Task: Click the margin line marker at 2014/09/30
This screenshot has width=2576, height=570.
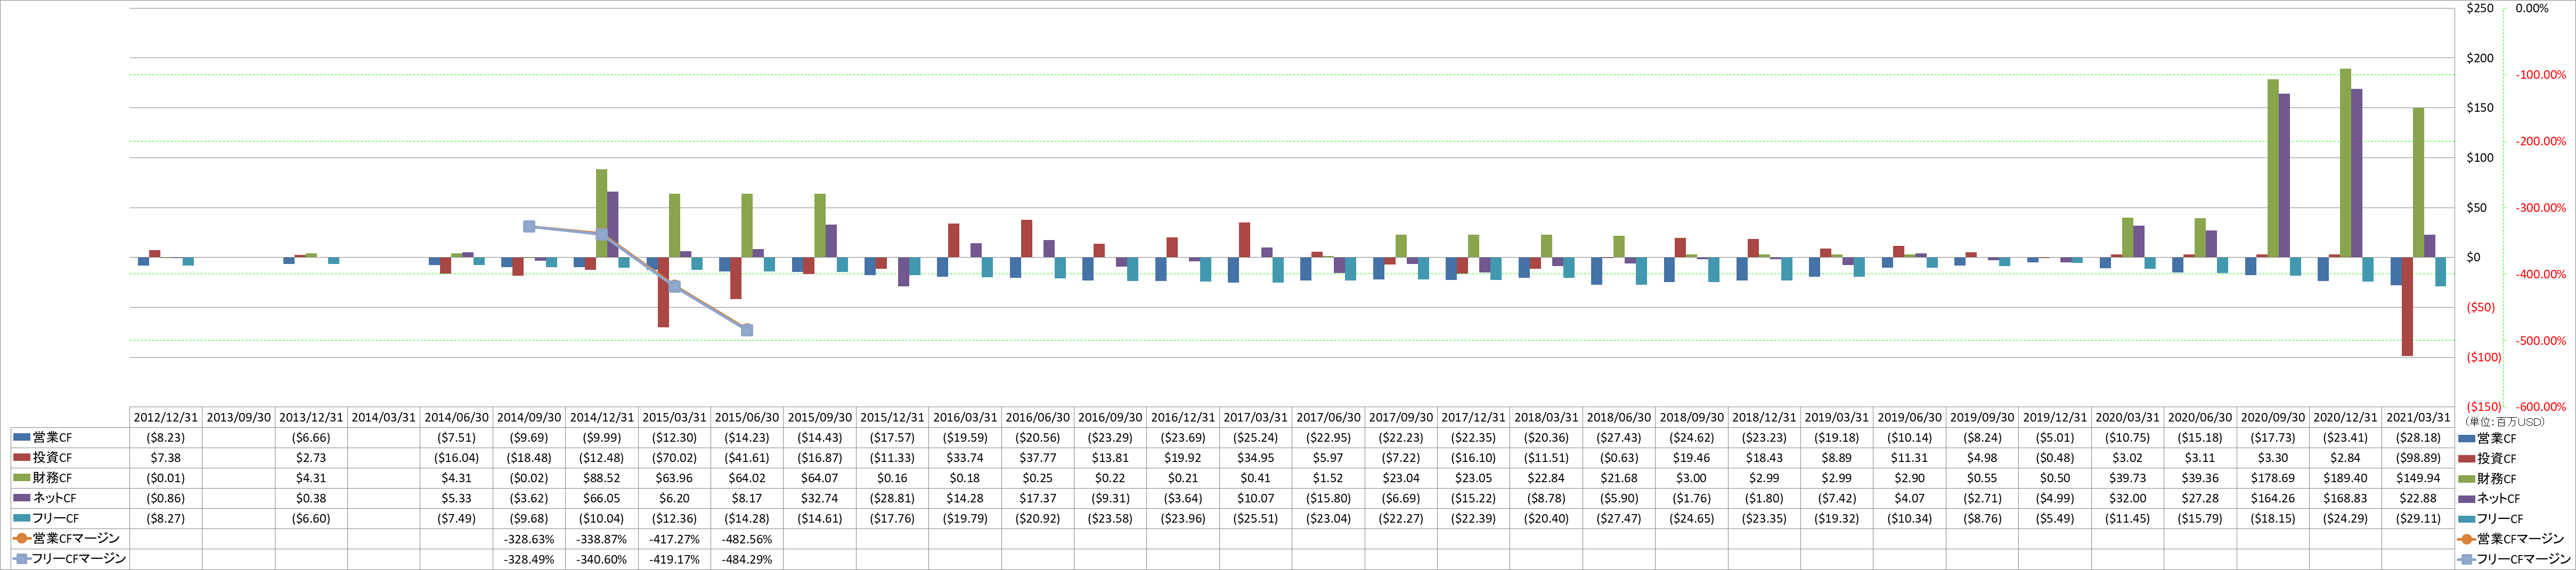Action: [529, 227]
